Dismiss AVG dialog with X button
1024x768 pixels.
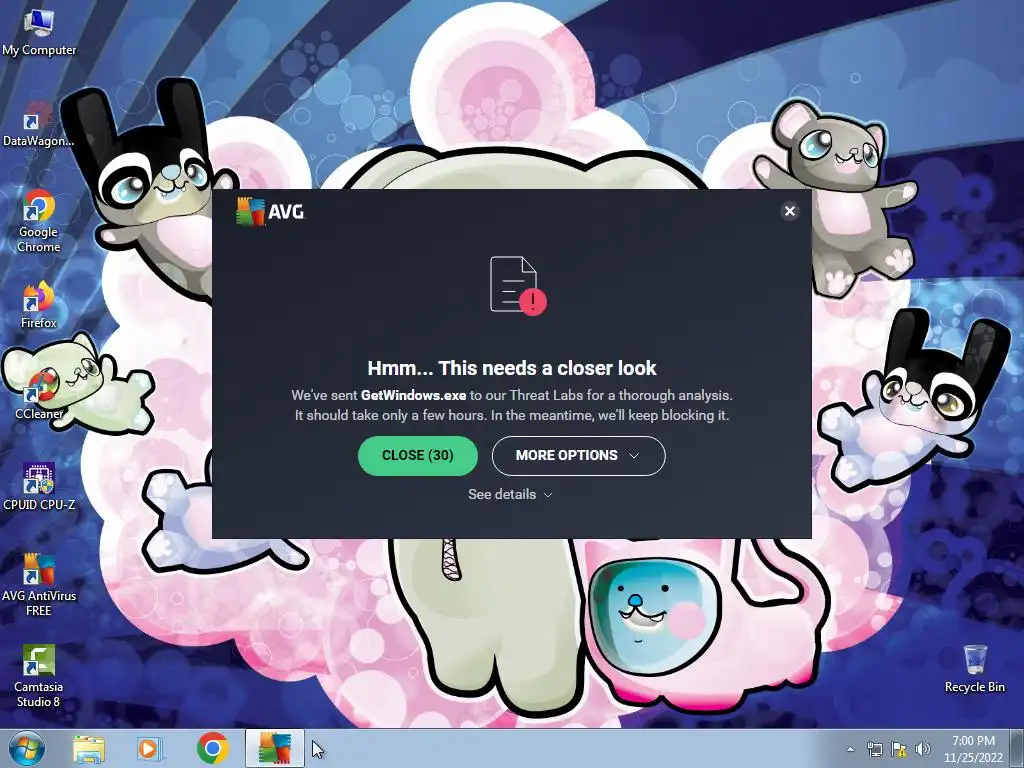coord(790,211)
